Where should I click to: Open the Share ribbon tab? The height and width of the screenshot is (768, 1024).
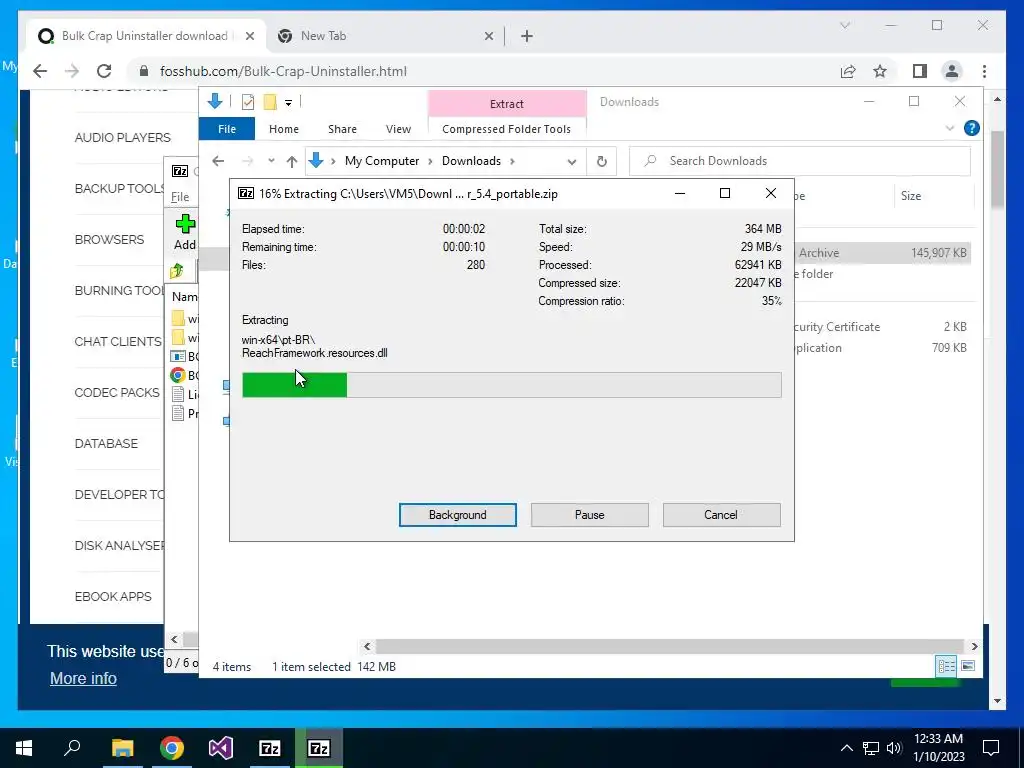342,129
